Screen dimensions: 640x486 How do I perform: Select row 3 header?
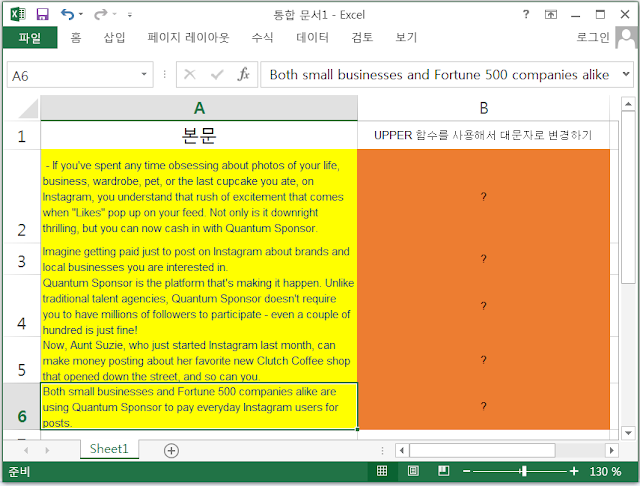pyautogui.click(x=22, y=259)
